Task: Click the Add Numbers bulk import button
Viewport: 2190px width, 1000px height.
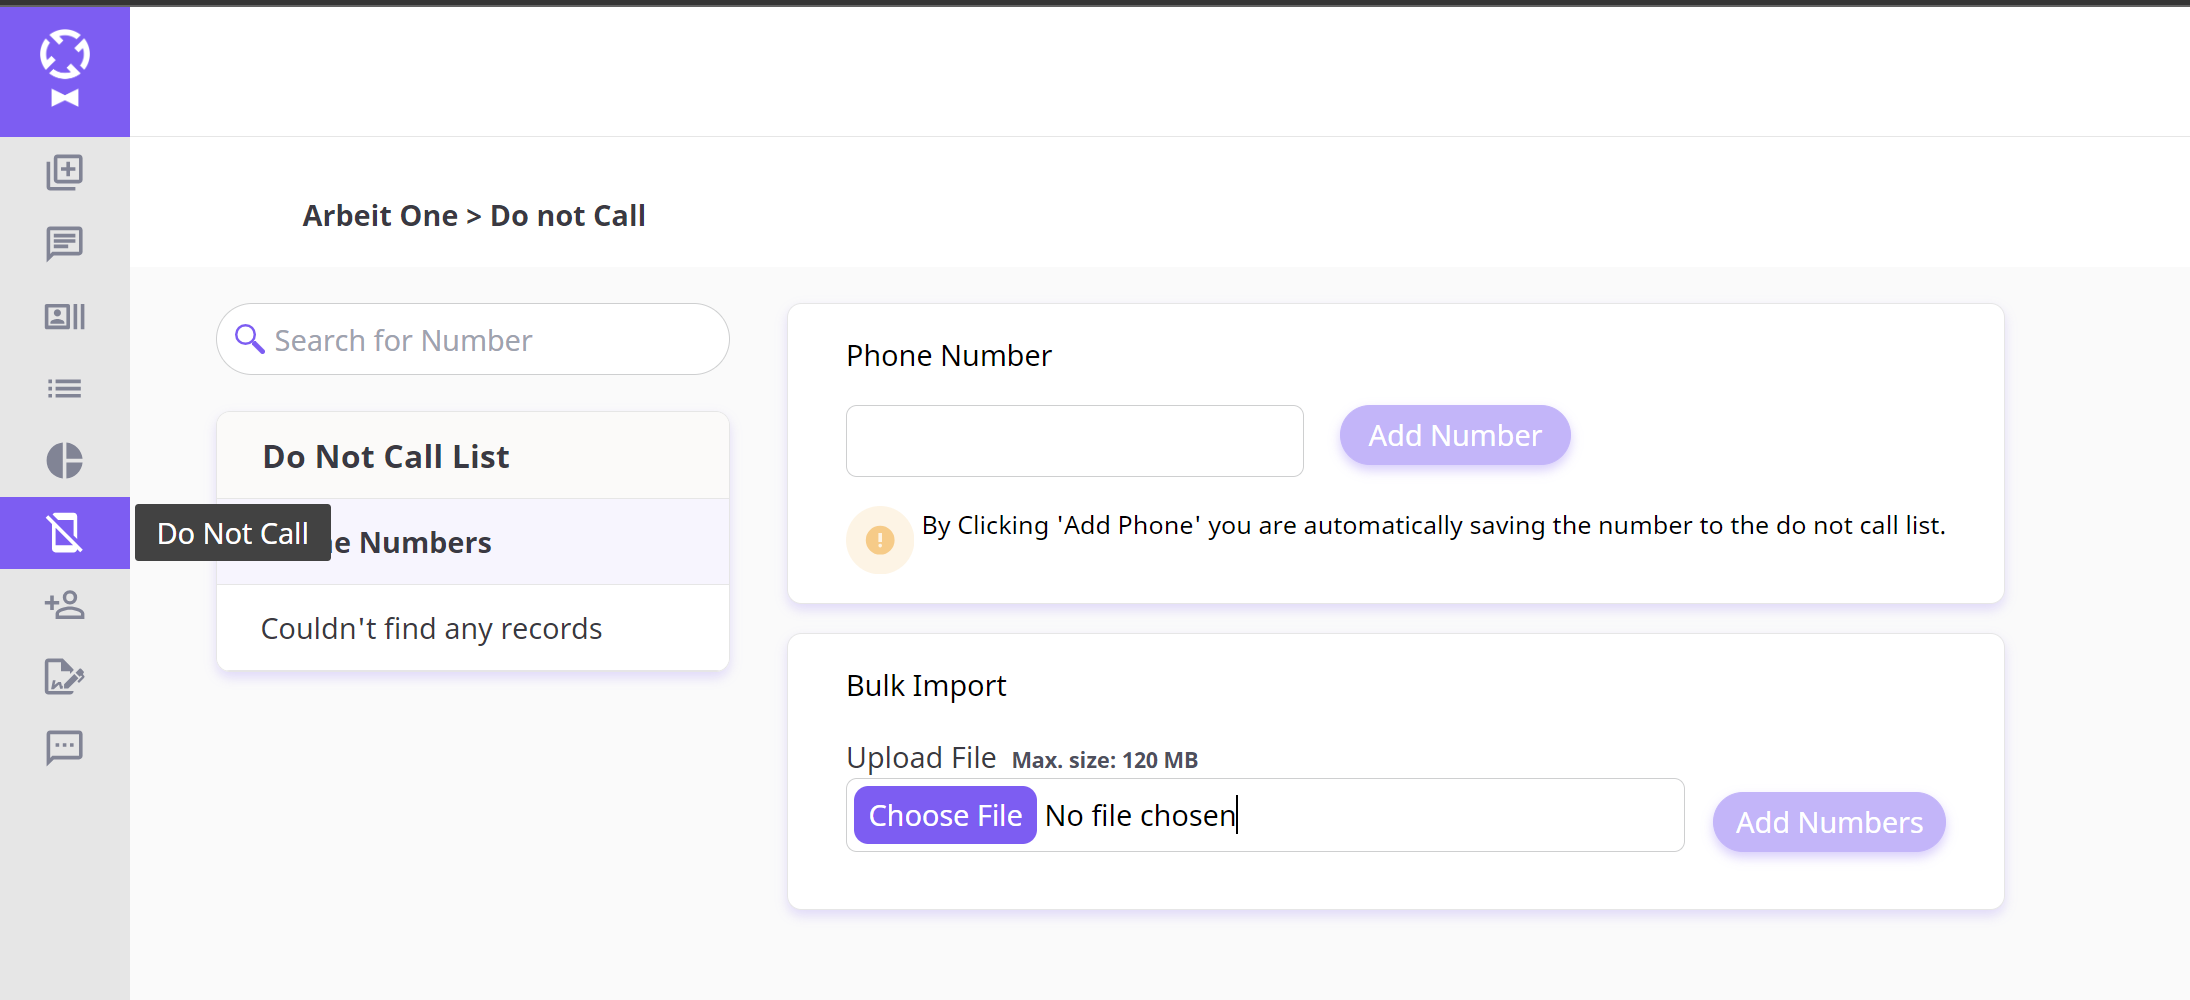Action: [1828, 822]
